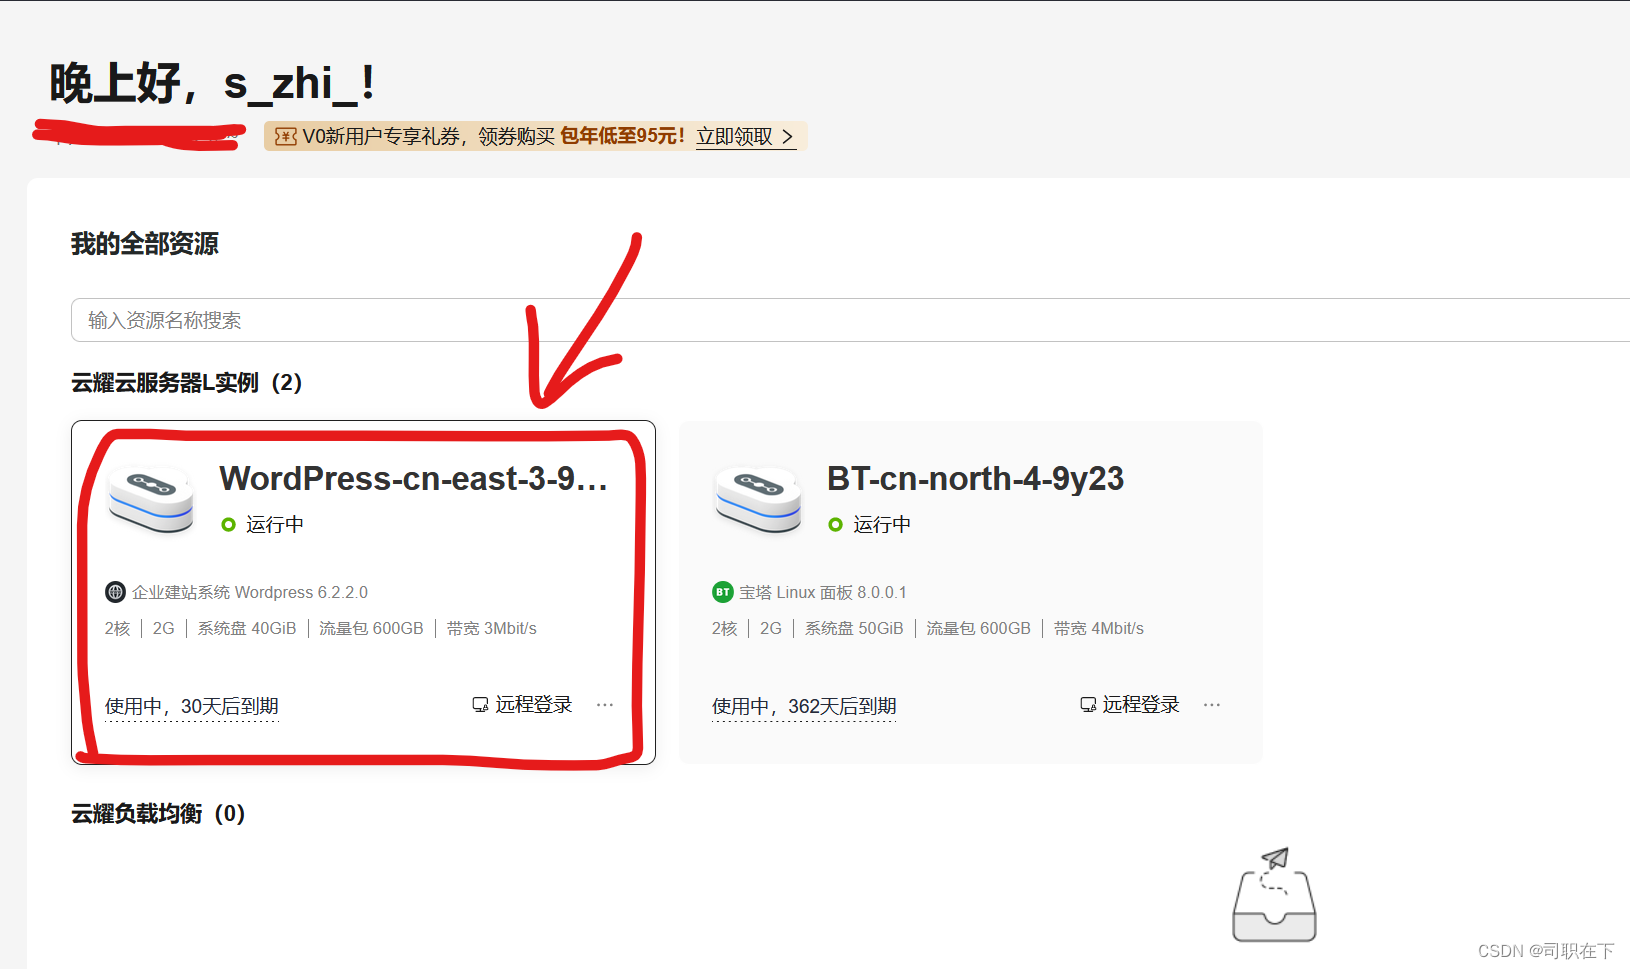Click 使用中，30天后到期 expiry text
Viewport: 1630px width, 969px height.
pos(192,707)
